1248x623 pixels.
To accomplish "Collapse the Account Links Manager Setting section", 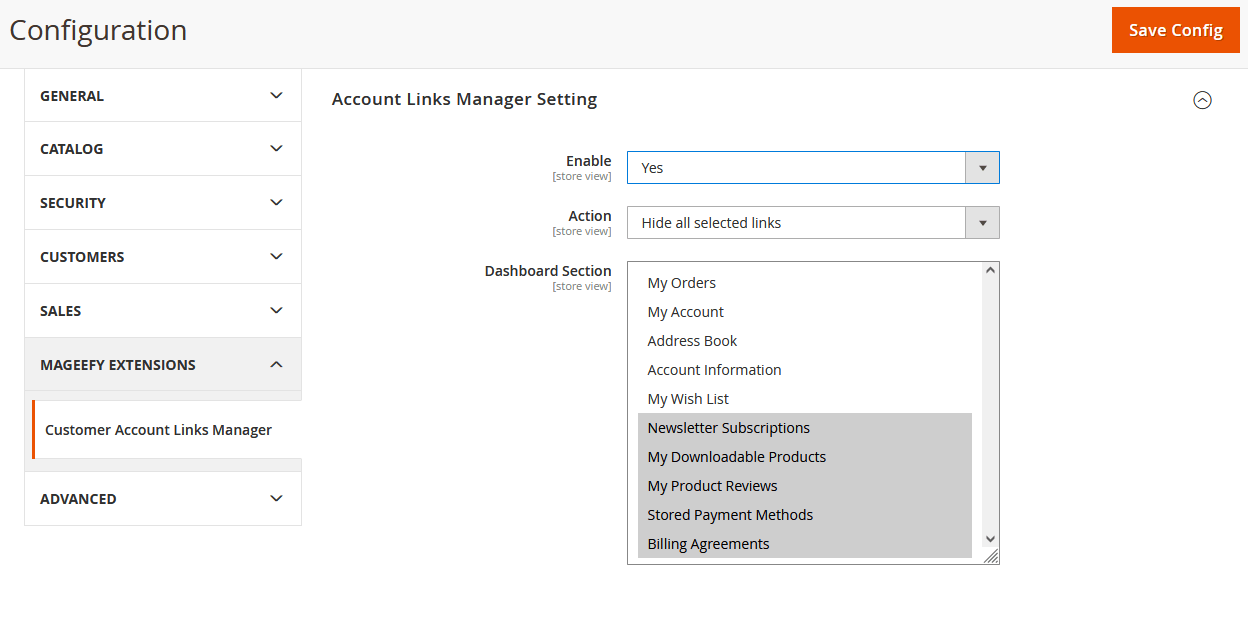I will [x=1202, y=100].
